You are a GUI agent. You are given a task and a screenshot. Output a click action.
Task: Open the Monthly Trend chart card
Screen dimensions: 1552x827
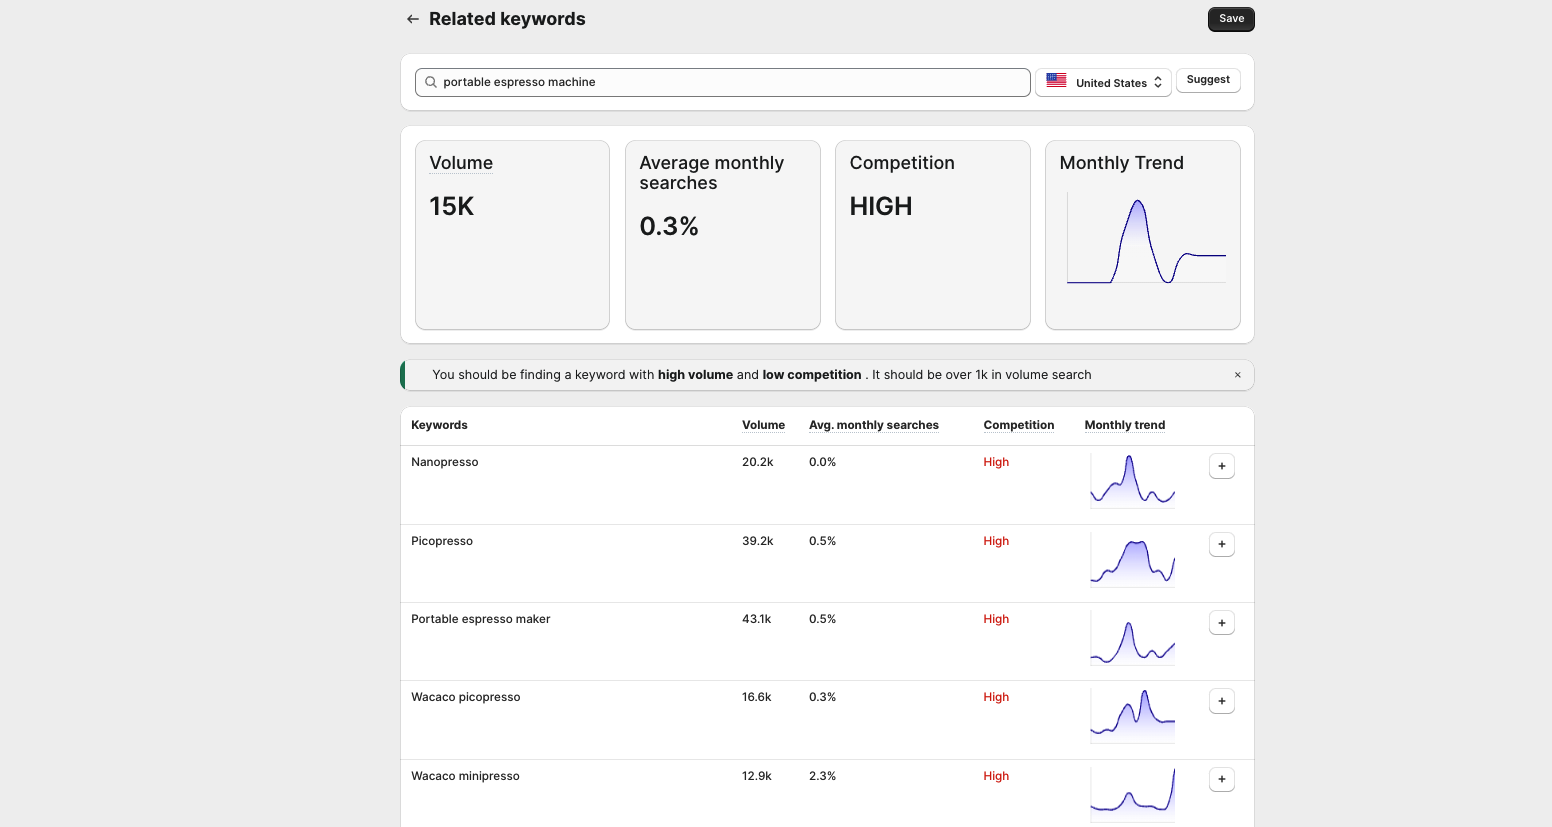point(1142,235)
